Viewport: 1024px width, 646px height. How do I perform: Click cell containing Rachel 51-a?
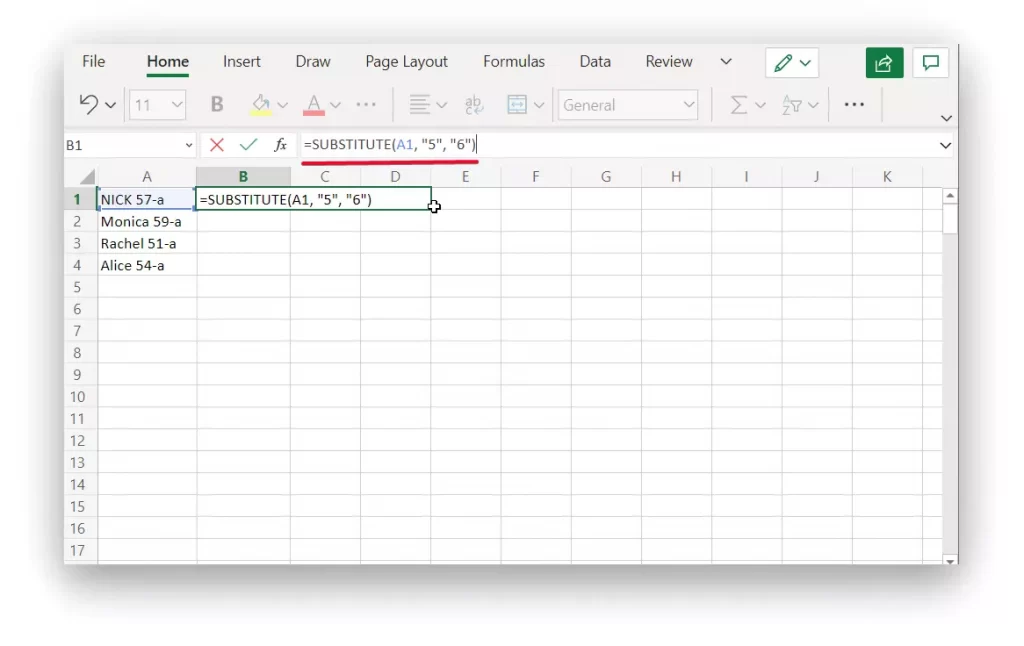click(x=147, y=244)
